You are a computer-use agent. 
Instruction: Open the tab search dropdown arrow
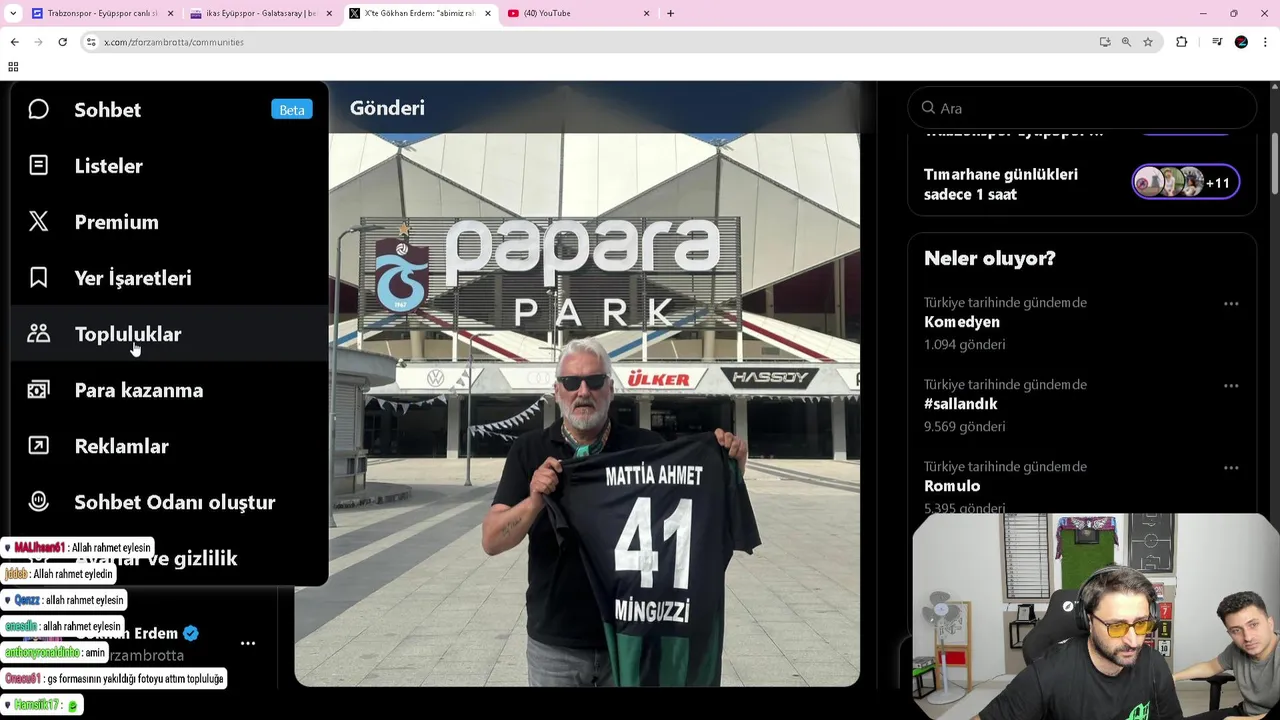13,13
